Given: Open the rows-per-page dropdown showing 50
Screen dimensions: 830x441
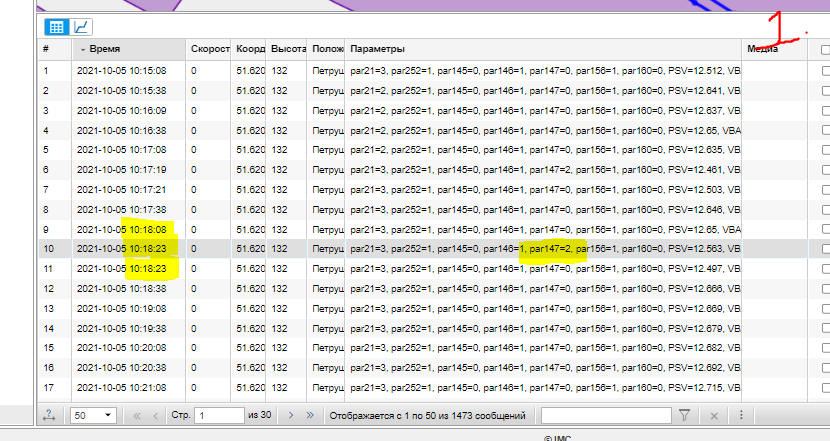Looking at the screenshot, I should tap(94, 415).
